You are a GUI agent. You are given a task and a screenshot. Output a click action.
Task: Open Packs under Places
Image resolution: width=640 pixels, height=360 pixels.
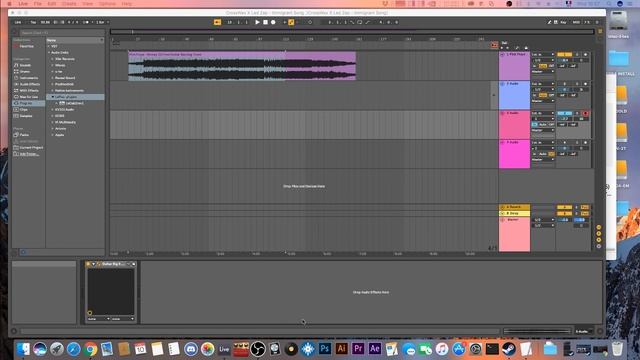24,135
